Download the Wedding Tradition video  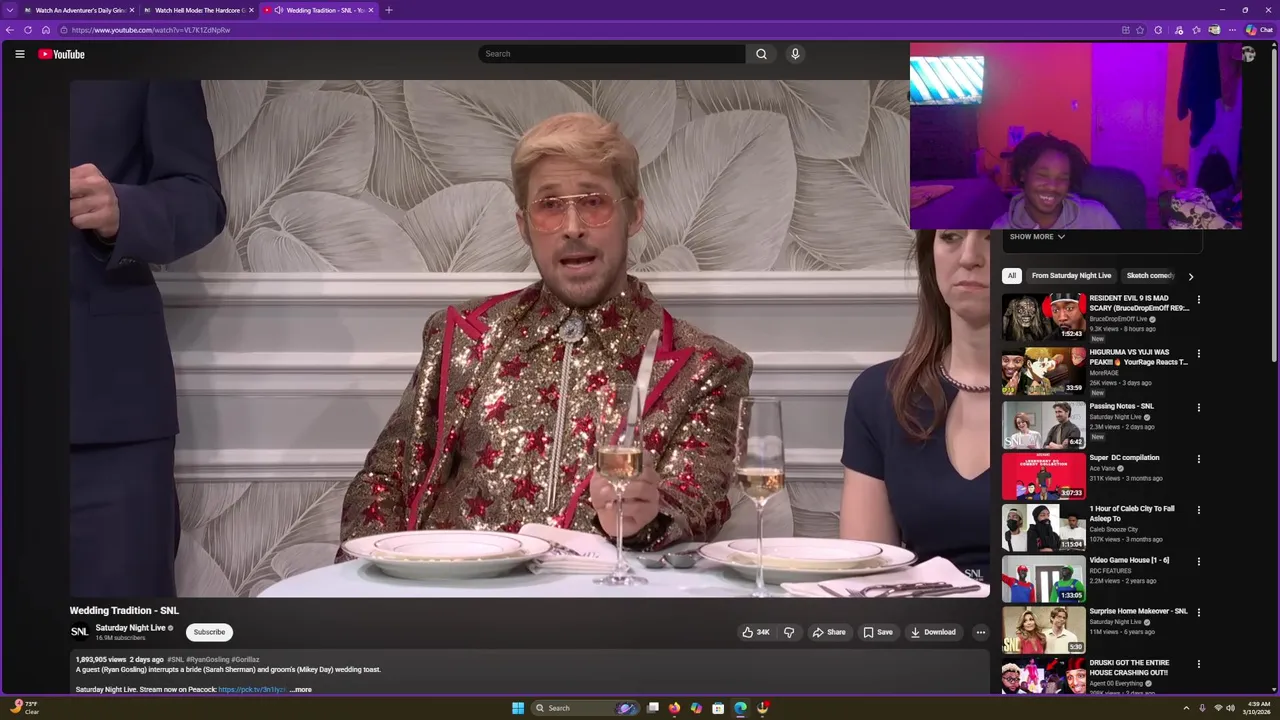point(933,632)
